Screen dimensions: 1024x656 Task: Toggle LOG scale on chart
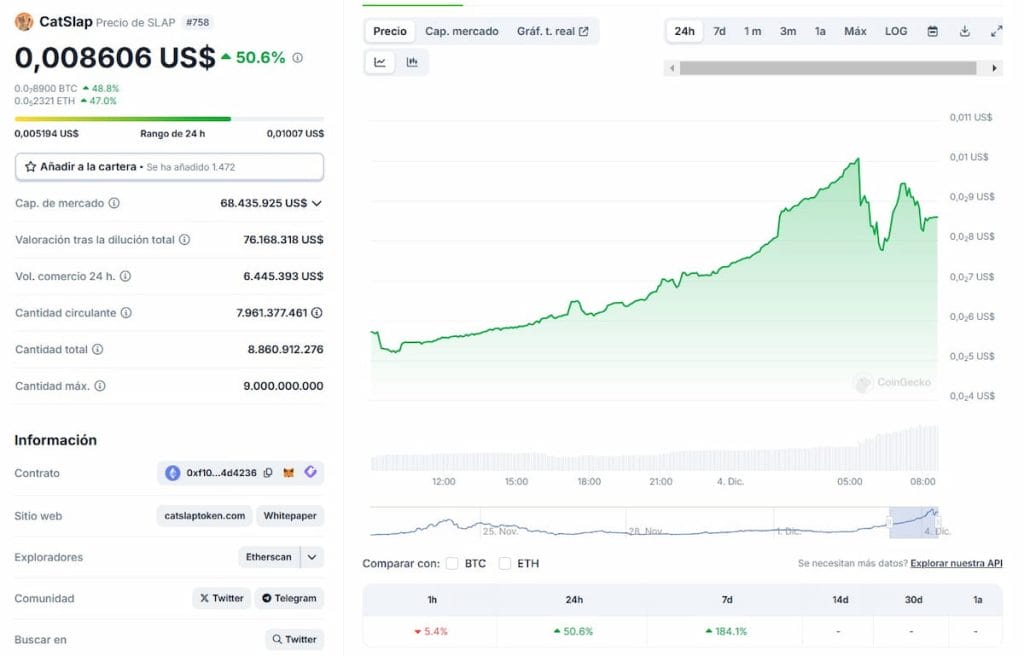895,31
